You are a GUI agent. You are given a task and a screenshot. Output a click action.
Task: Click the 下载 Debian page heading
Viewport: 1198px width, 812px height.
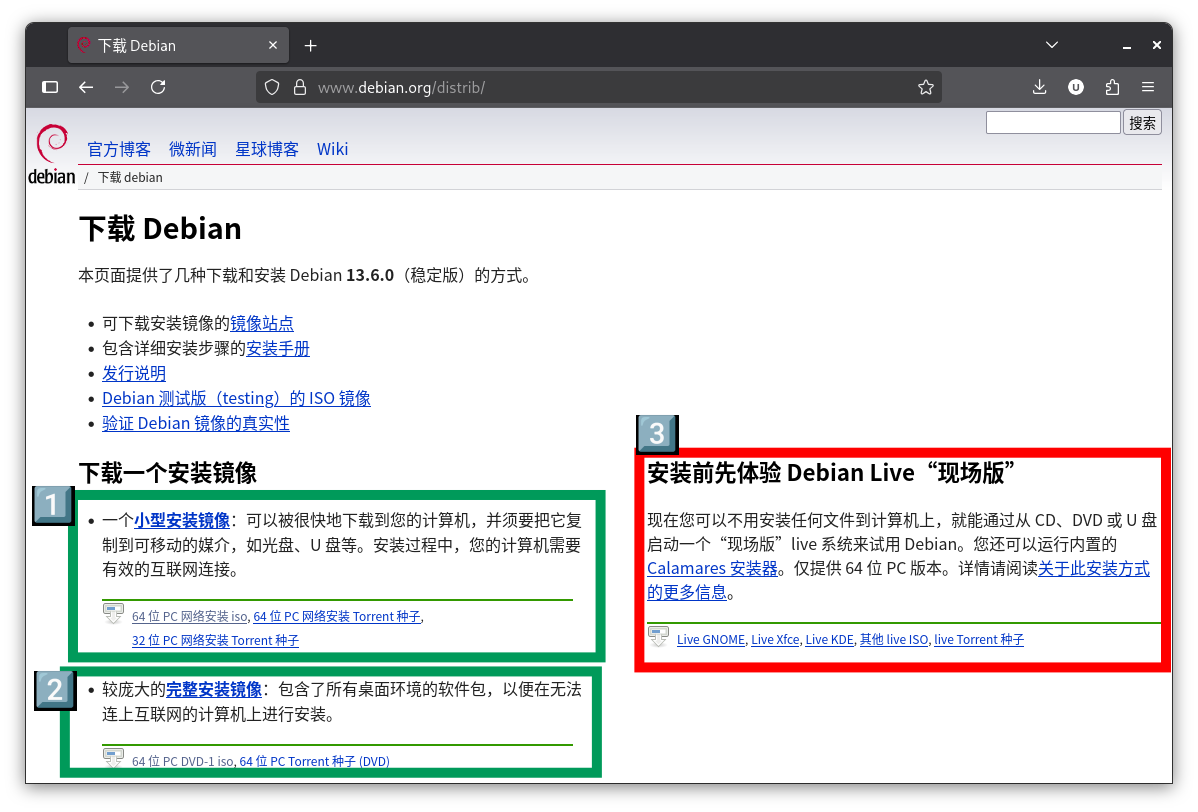(x=160, y=228)
